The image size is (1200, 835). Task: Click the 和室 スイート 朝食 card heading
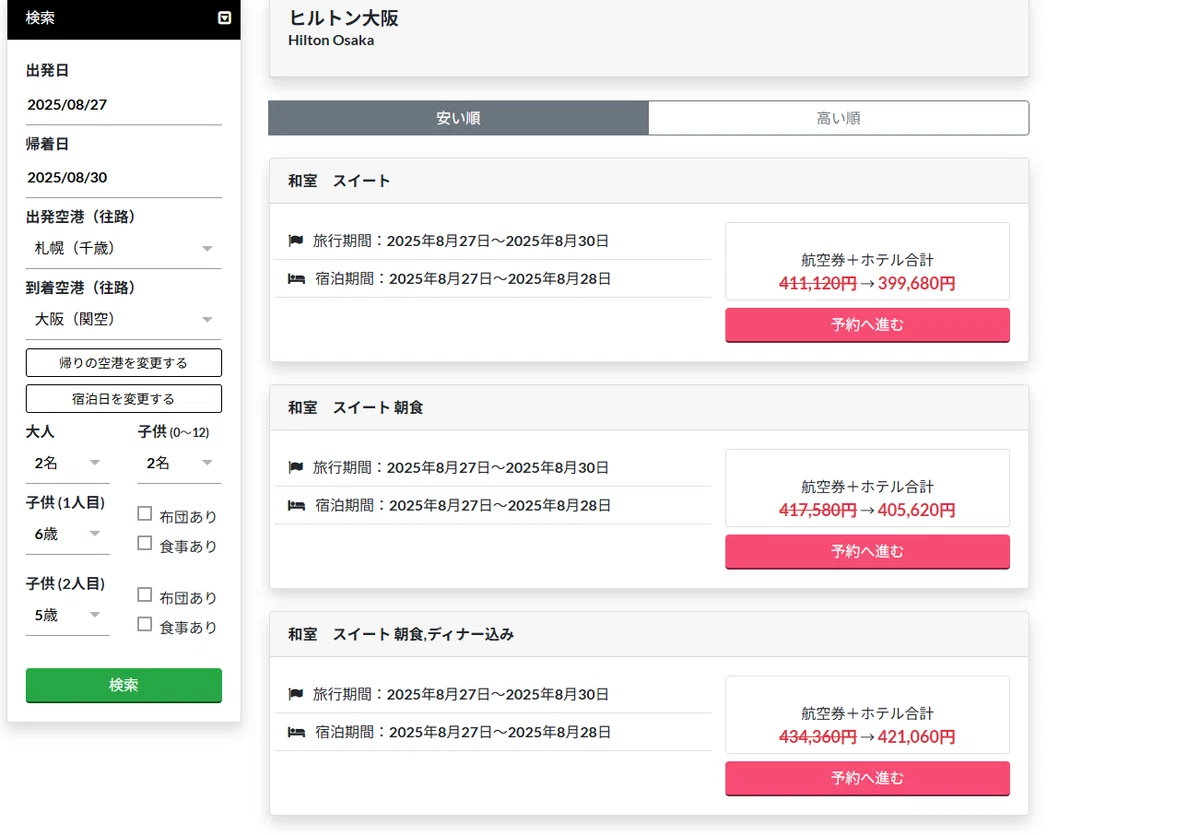pyautogui.click(x=356, y=408)
